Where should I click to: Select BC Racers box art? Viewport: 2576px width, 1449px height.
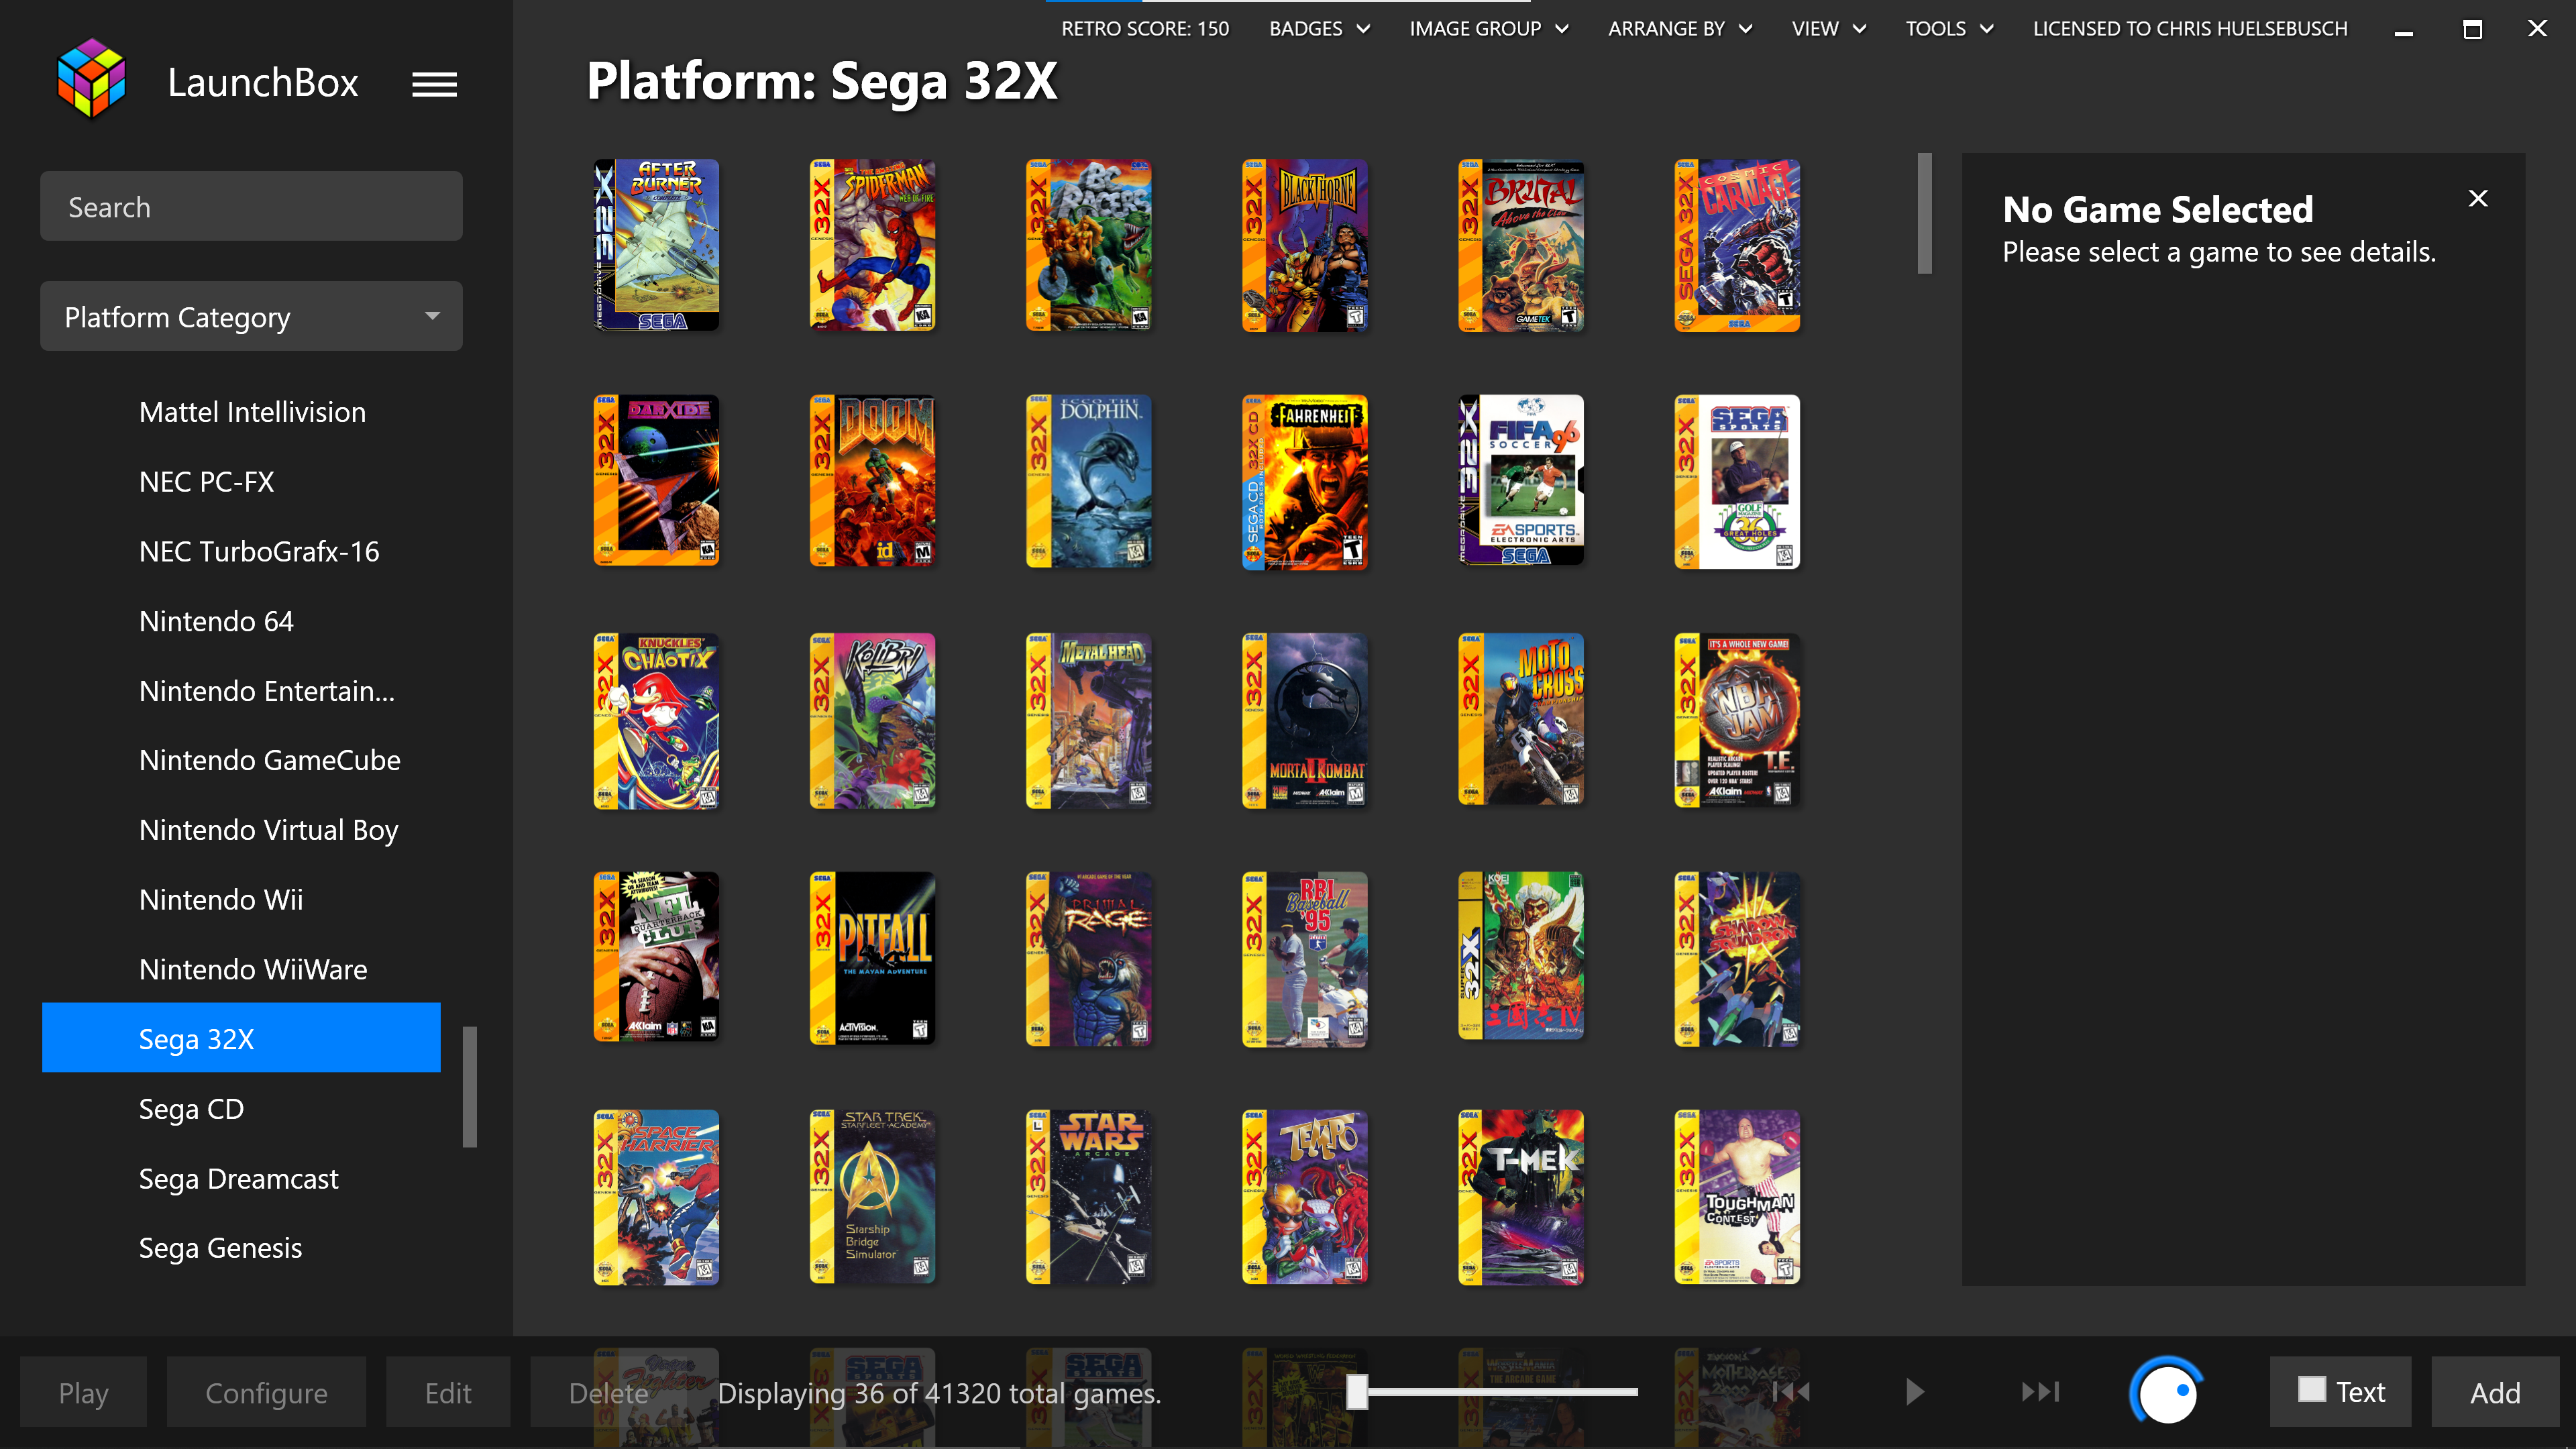pos(1088,245)
